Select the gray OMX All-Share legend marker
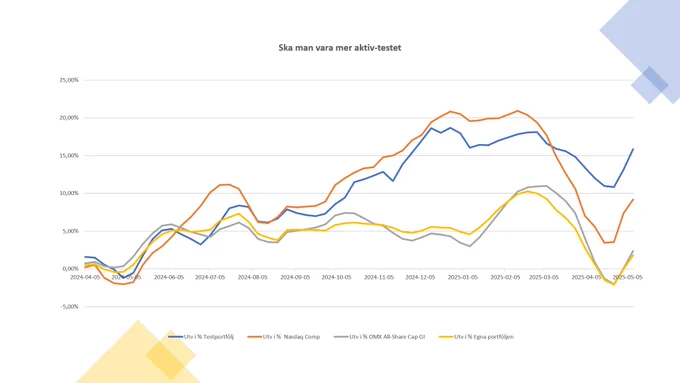 [x=341, y=337]
